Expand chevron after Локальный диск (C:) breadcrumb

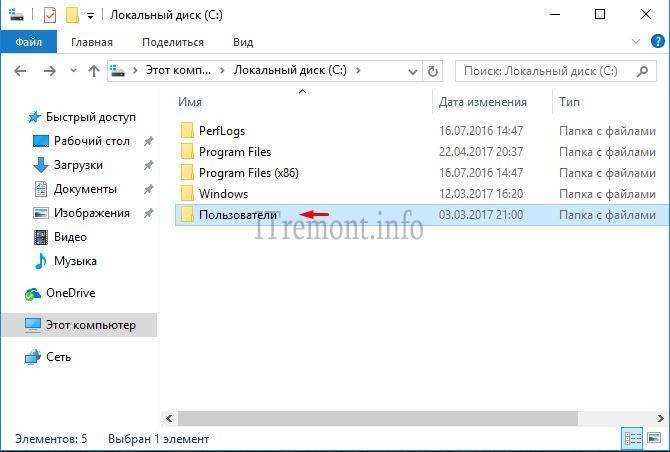tap(358, 70)
